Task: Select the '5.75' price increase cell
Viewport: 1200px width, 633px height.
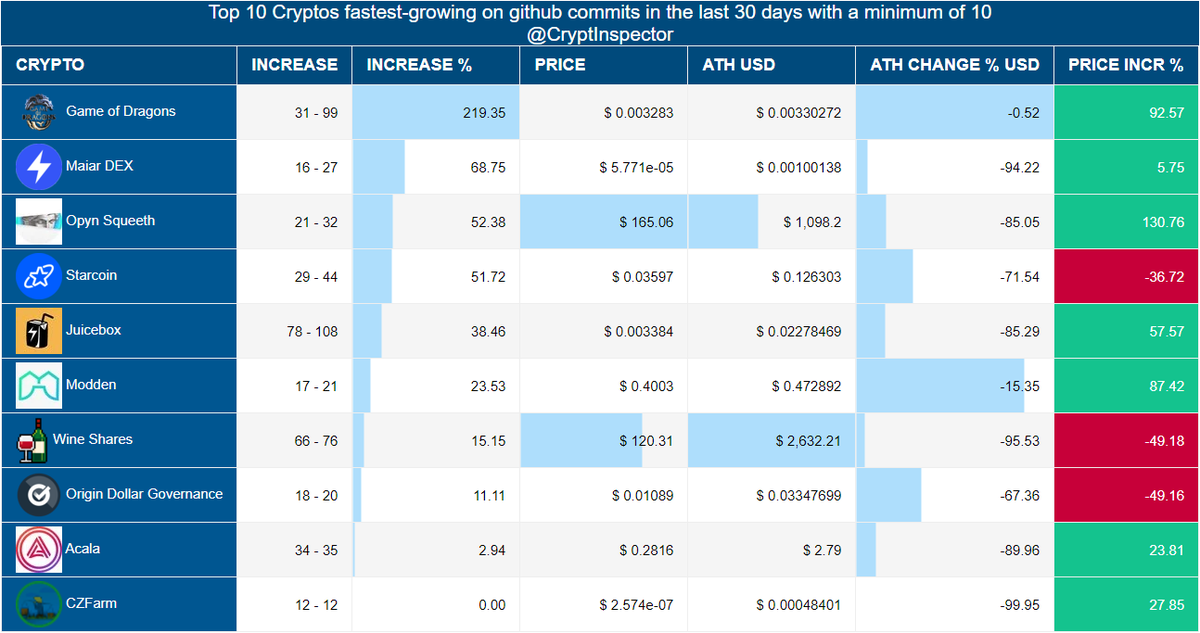Action: coord(1127,167)
